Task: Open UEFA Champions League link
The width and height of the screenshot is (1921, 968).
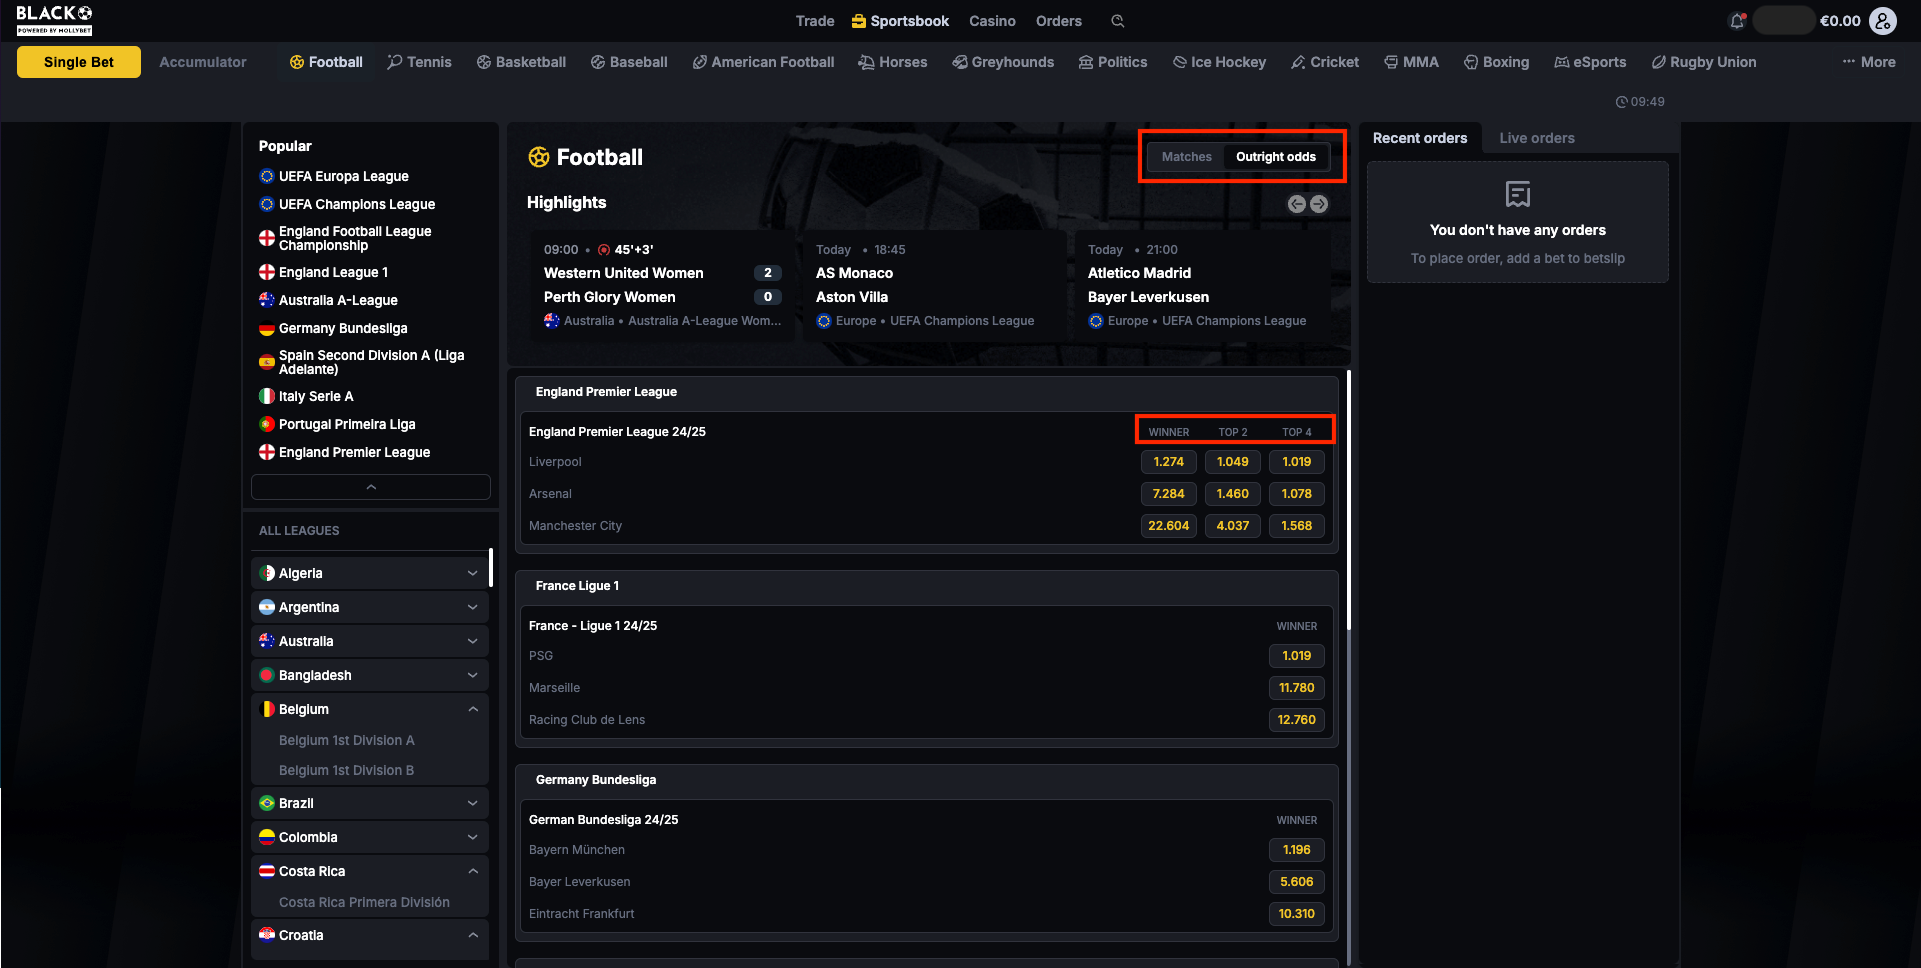Action: pyautogui.click(x=356, y=204)
